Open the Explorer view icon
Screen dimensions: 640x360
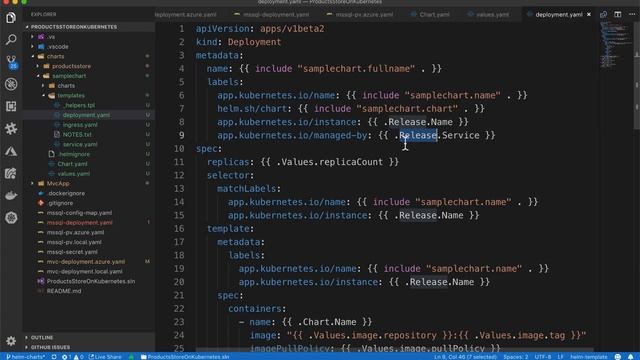pos(11,18)
